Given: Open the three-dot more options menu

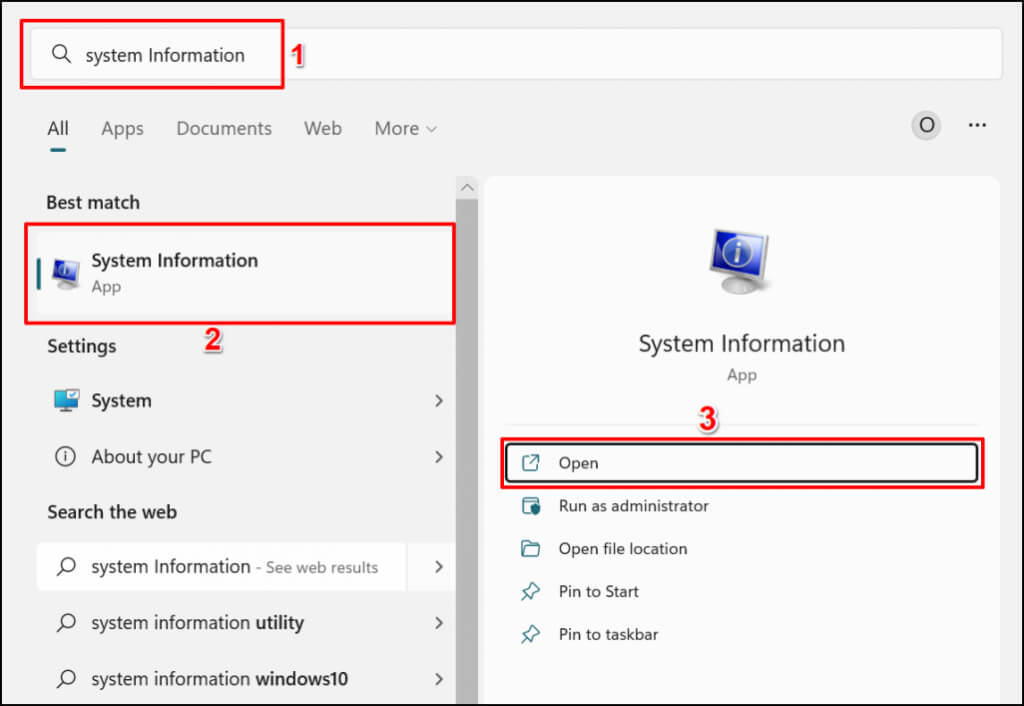Looking at the screenshot, I should [977, 126].
